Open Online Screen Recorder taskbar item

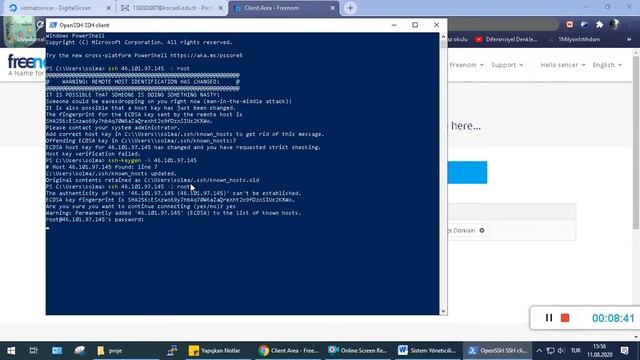358,351
